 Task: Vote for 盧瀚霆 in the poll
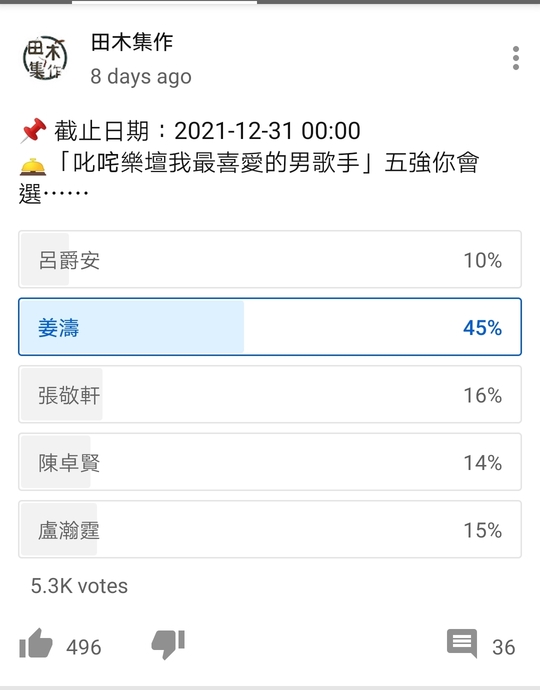click(x=270, y=529)
